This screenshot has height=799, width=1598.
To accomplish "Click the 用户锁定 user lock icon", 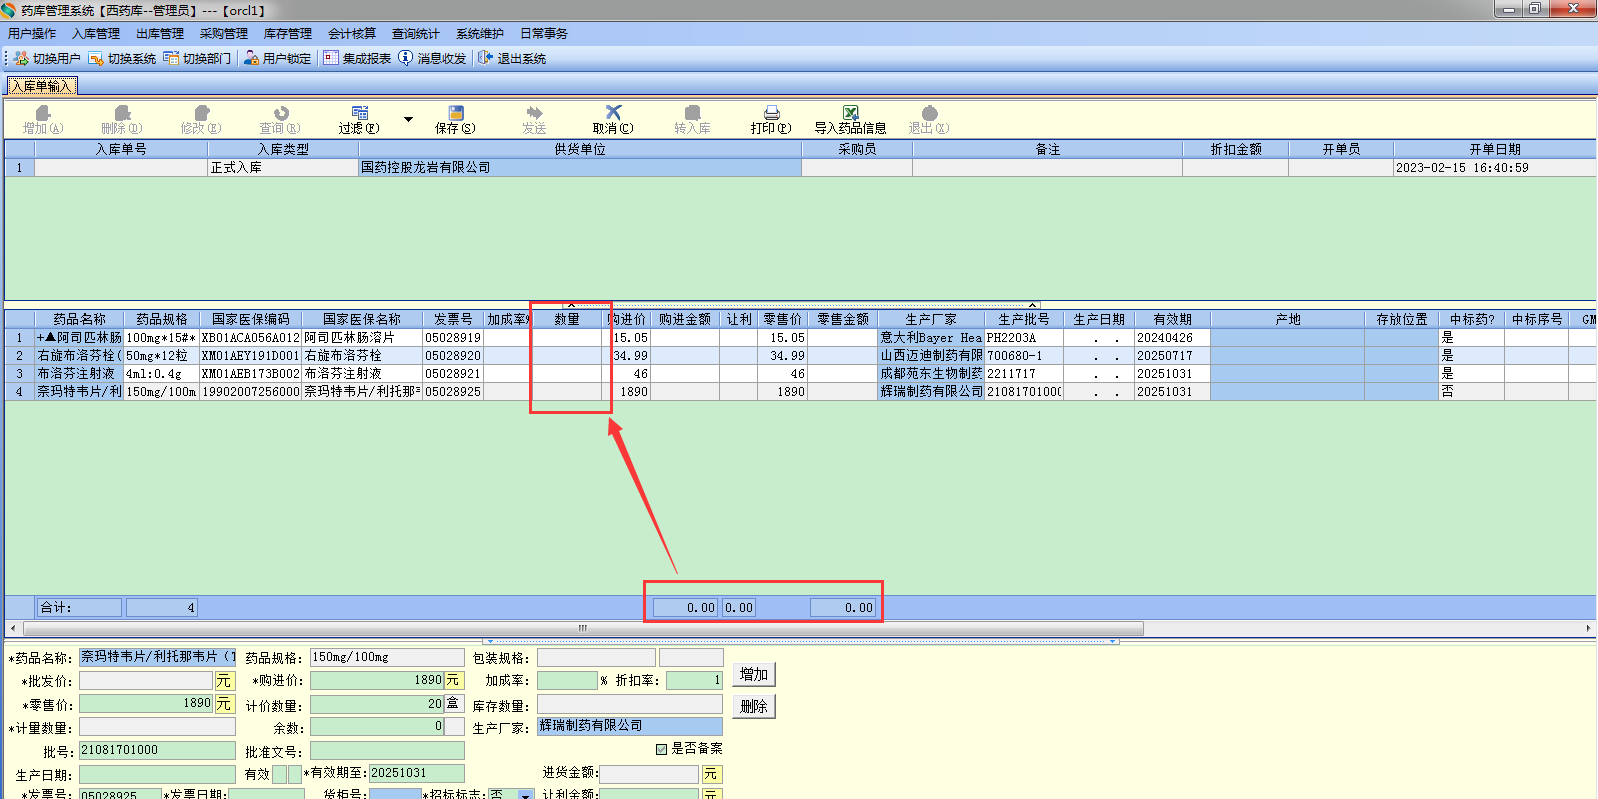I will coord(251,58).
